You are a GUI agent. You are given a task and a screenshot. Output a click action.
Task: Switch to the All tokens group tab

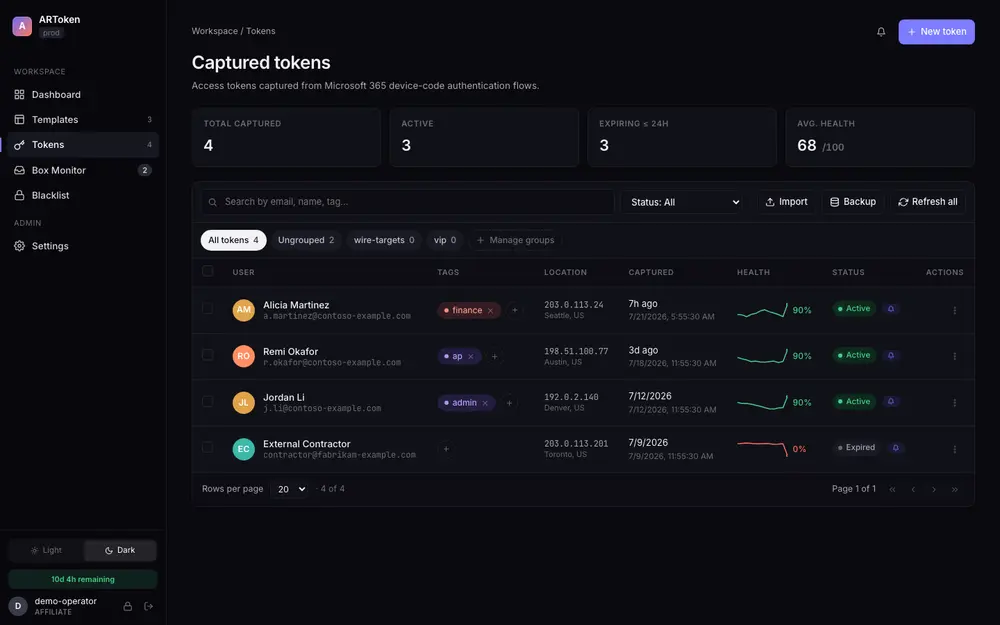tap(233, 240)
